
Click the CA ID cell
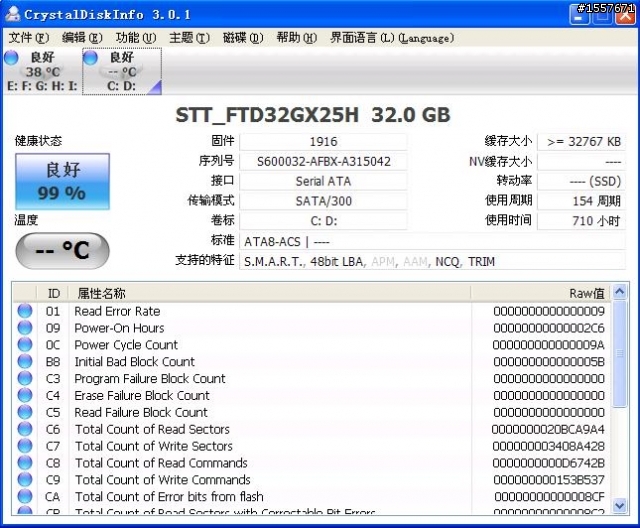(53, 497)
